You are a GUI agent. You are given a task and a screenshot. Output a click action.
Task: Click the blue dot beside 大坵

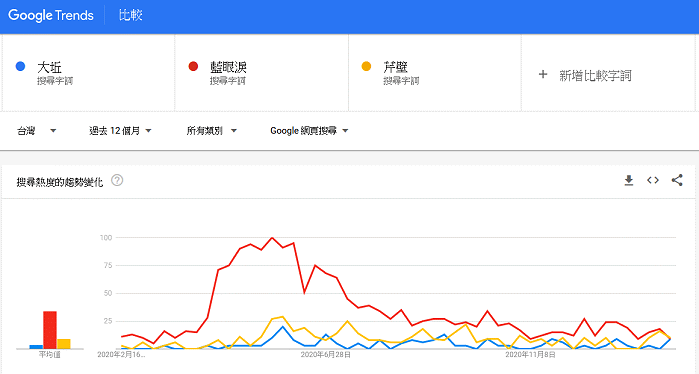pos(20,66)
